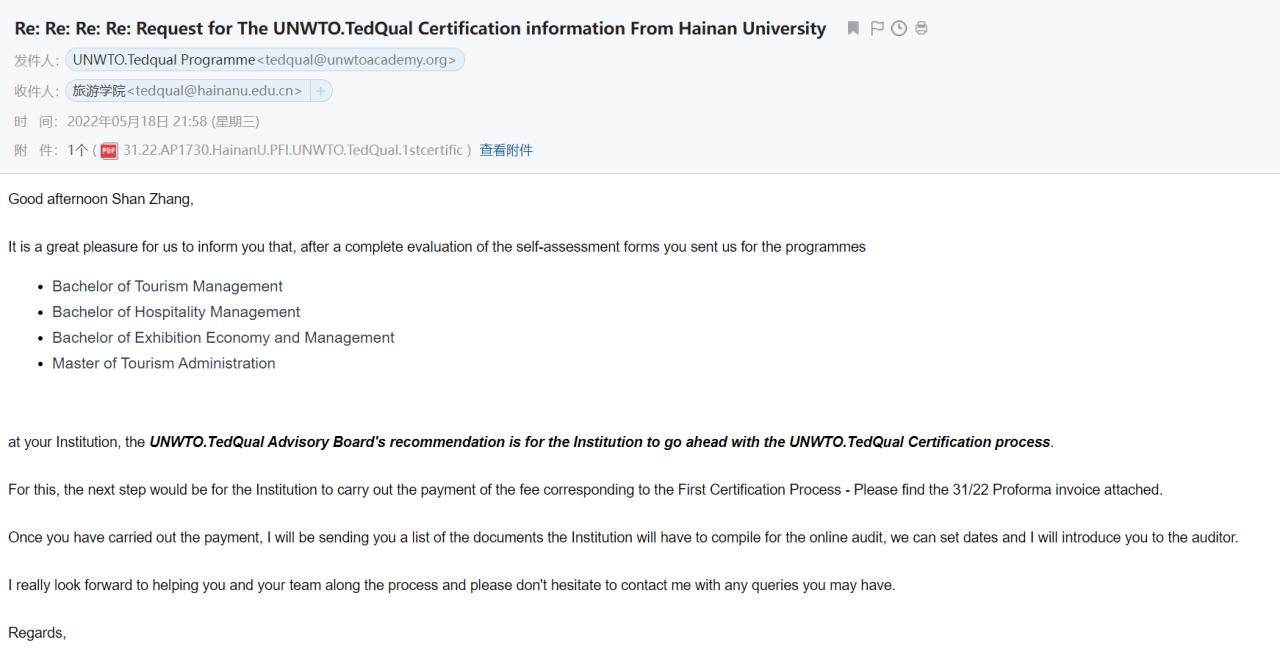Image resolution: width=1280 pixels, height=665 pixels.
Task: Click Bachelor of Exhibition Economy and Management
Action: (223, 338)
